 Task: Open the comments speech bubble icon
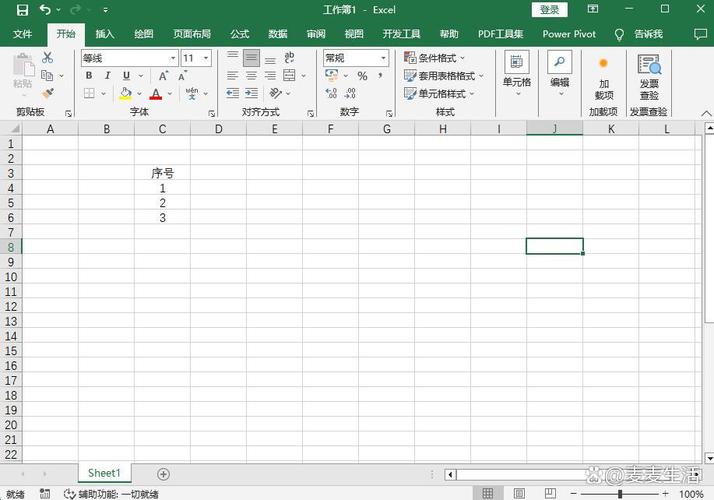coord(700,34)
